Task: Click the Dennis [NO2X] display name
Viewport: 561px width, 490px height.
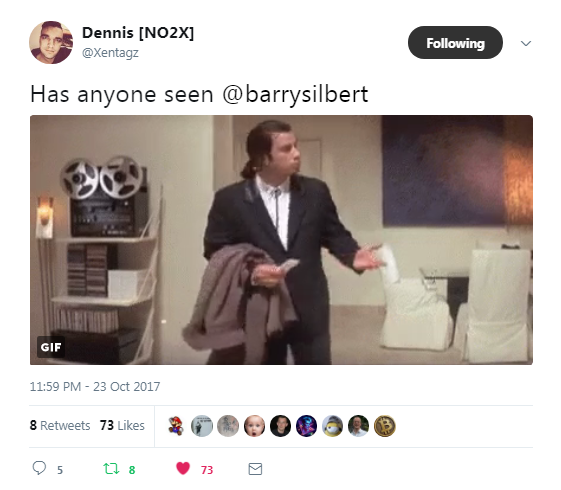Action: pos(138,33)
